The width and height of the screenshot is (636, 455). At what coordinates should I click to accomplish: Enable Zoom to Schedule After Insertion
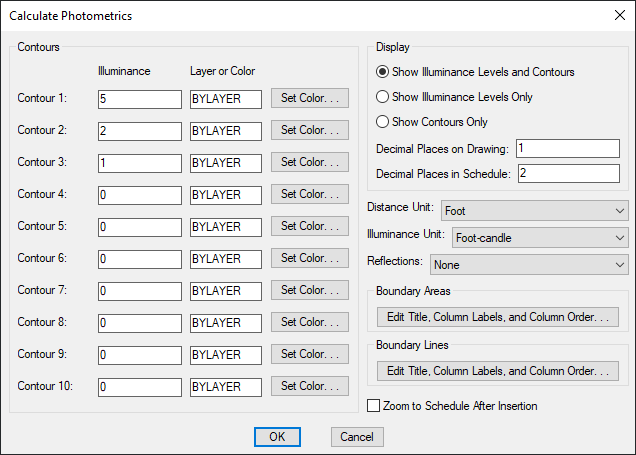point(452,406)
